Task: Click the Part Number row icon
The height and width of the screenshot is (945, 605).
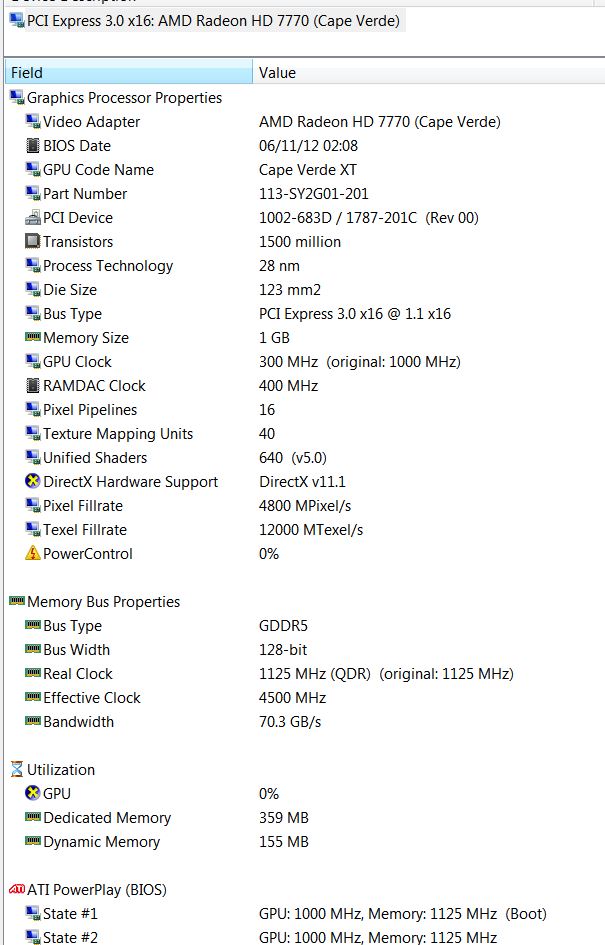Action: click(33, 193)
